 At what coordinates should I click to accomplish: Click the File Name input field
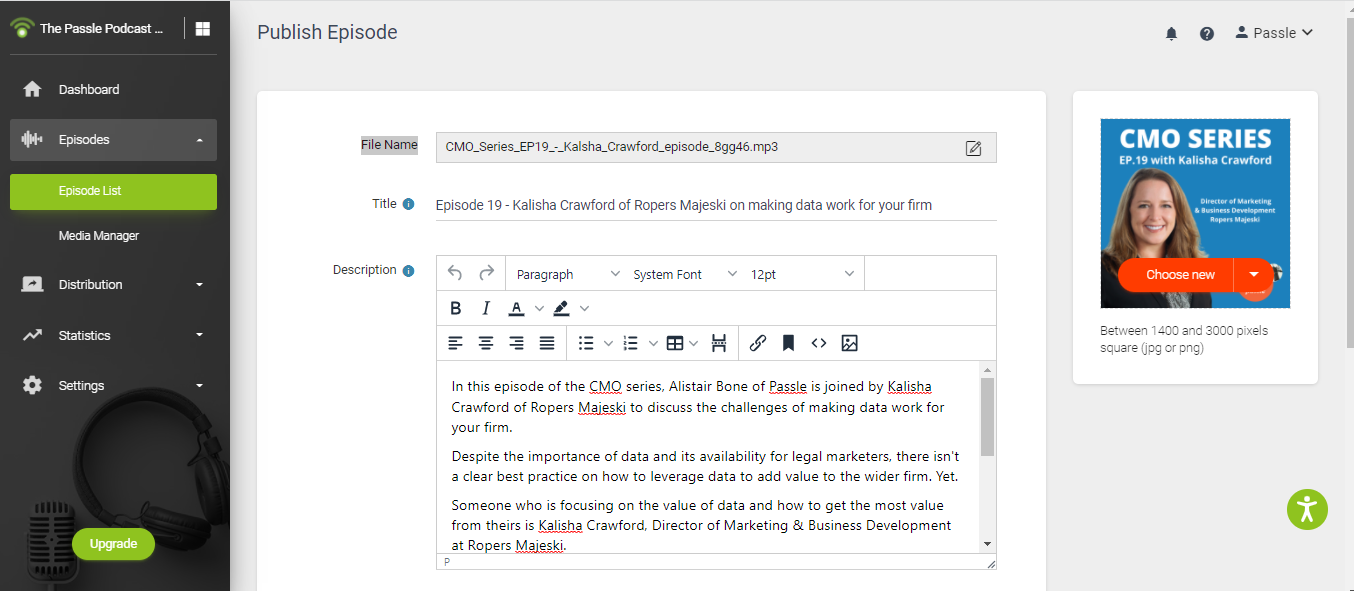tap(716, 147)
